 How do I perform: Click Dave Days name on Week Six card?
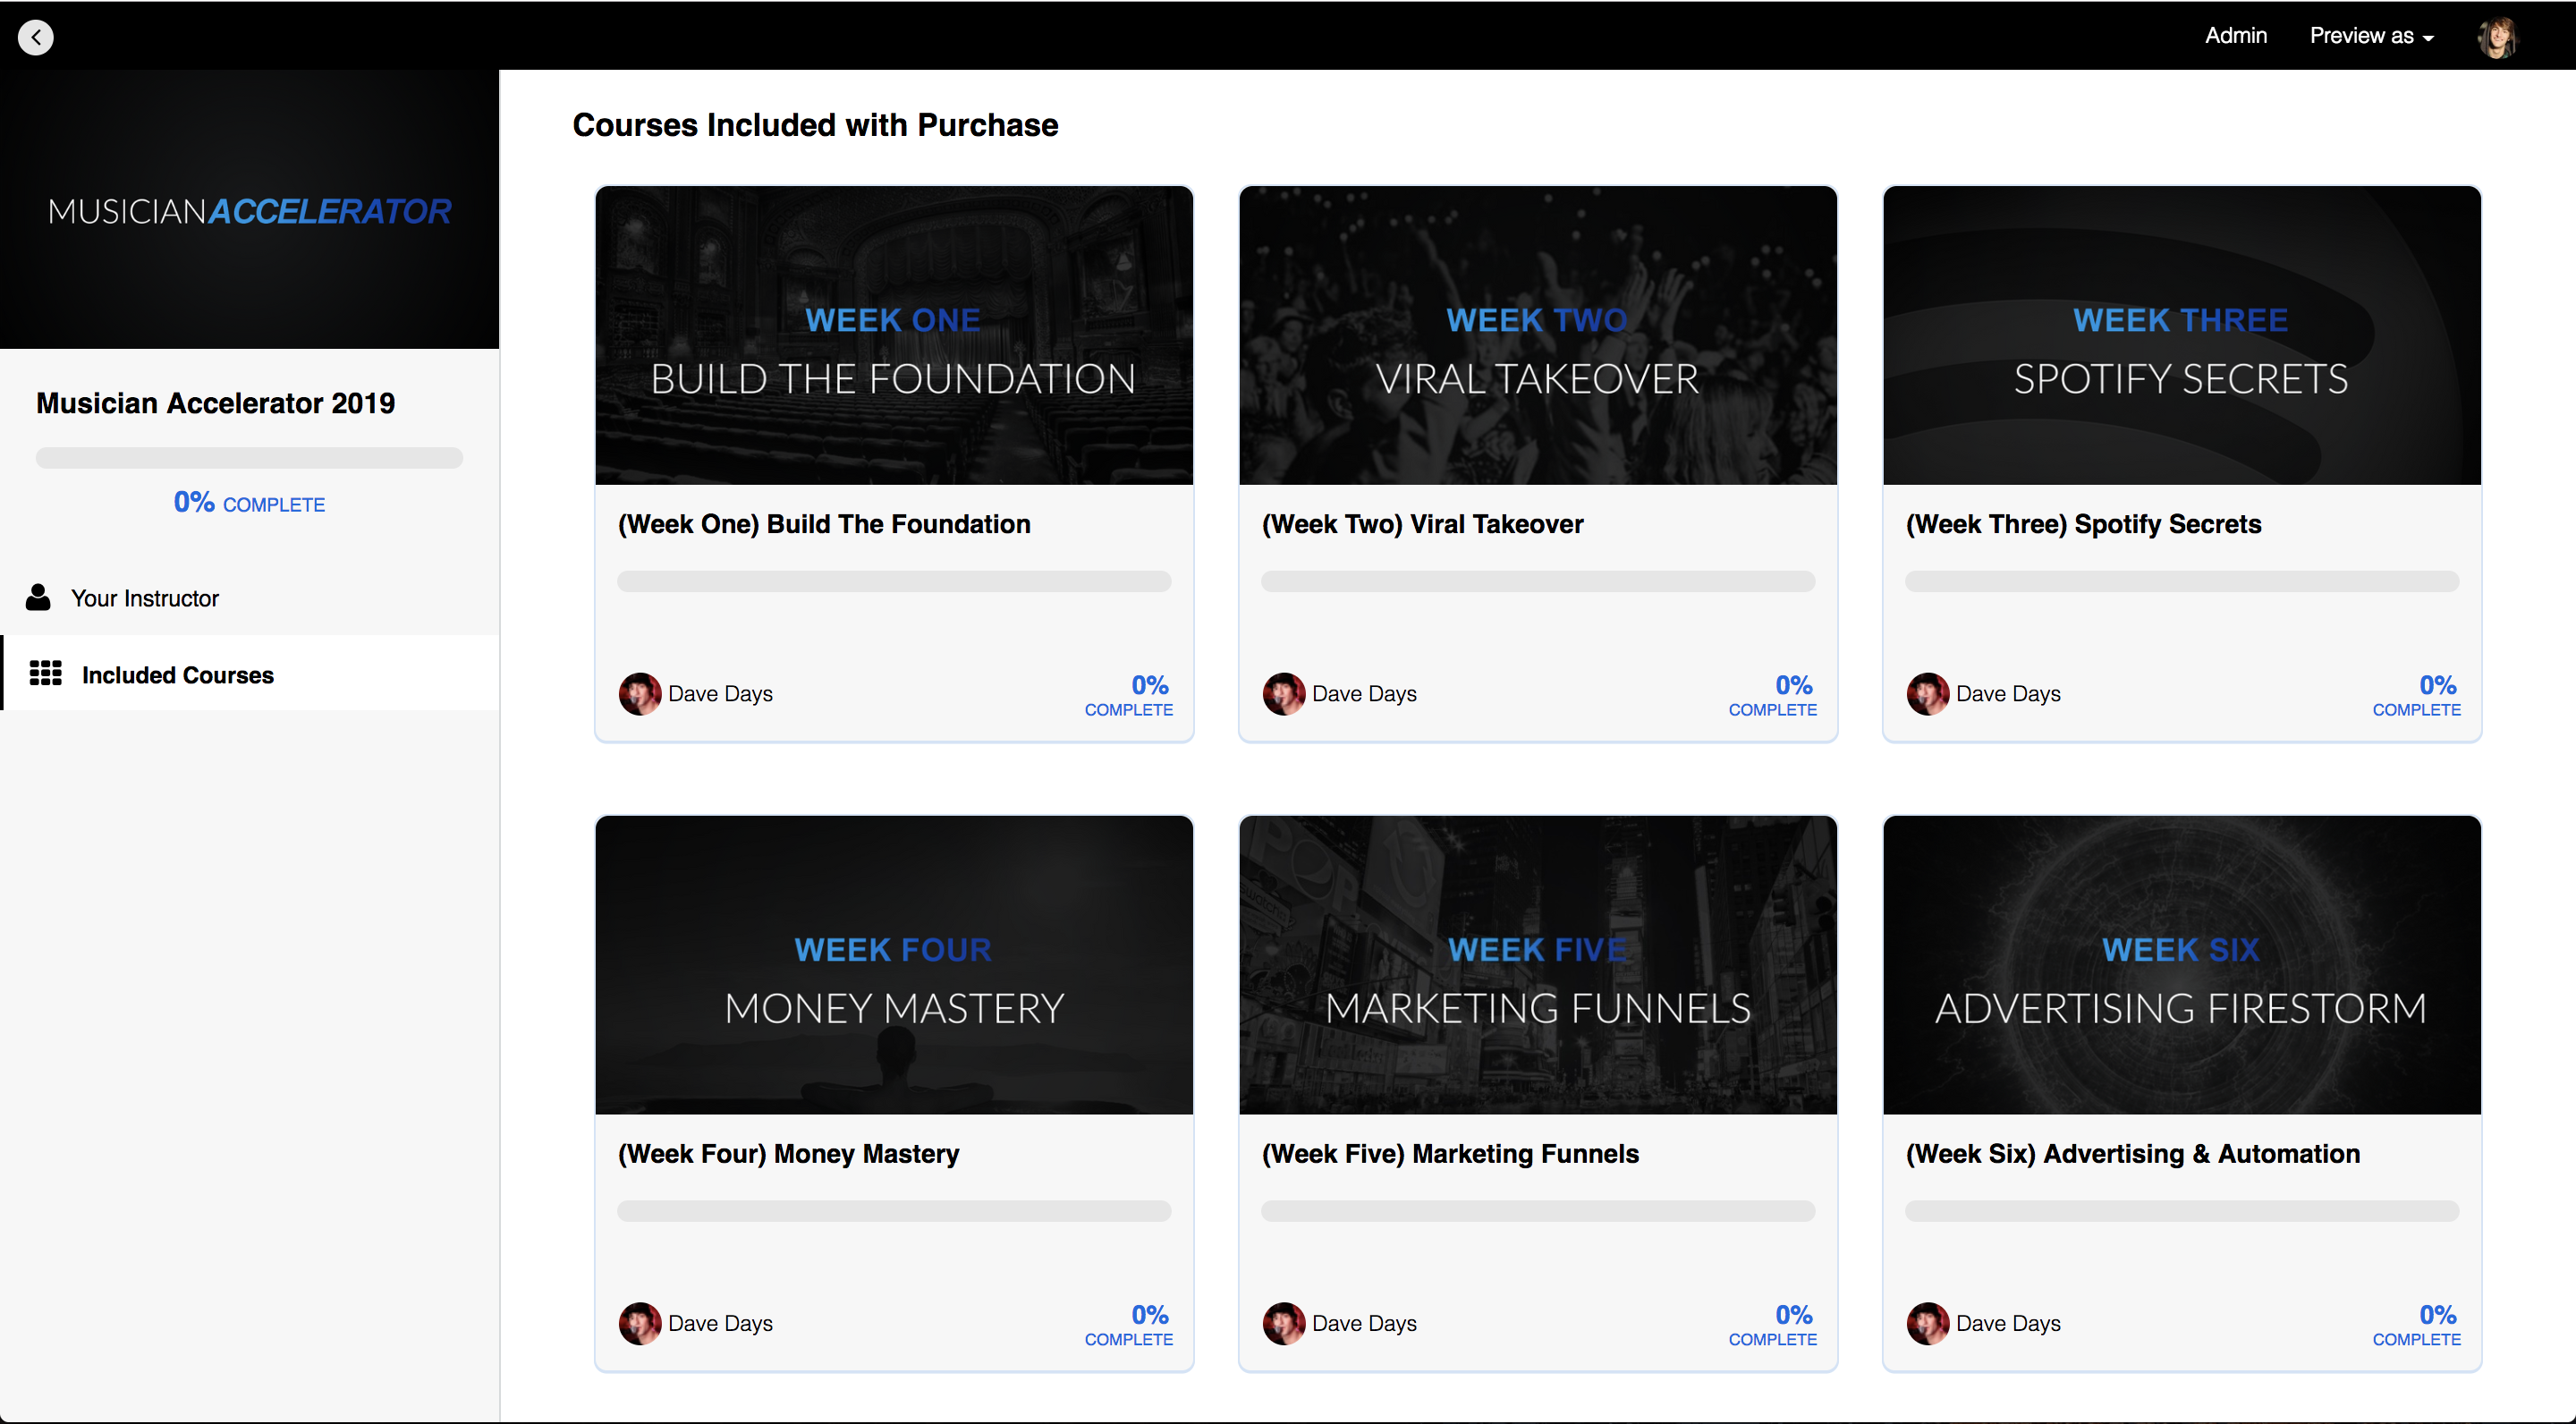[x=2008, y=1323]
